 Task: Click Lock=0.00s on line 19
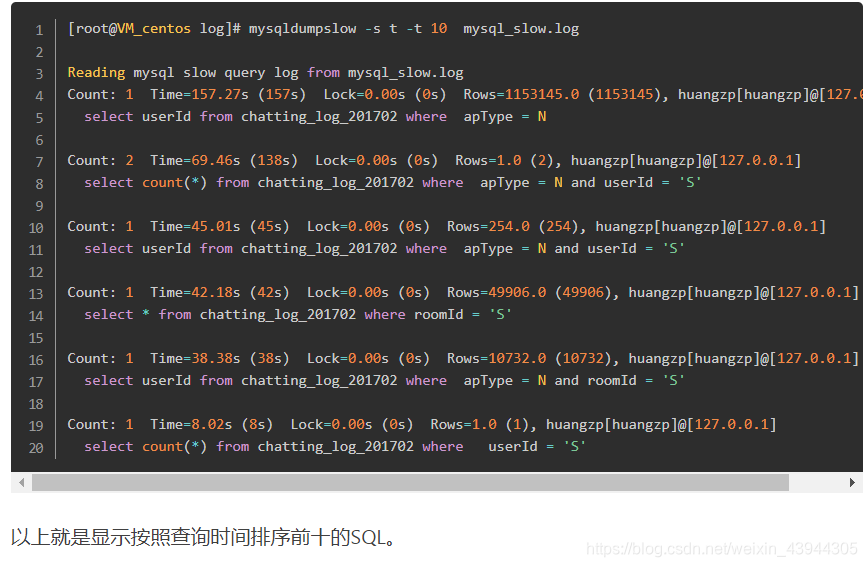(332, 425)
